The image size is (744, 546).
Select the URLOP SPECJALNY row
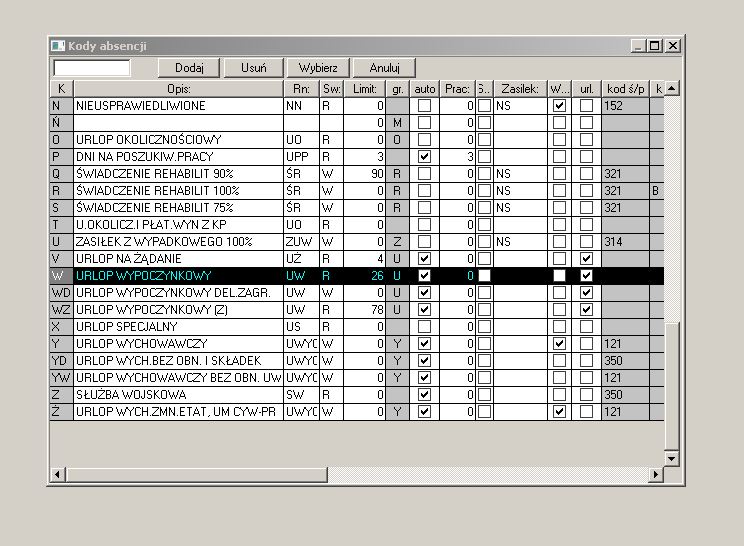coord(178,326)
